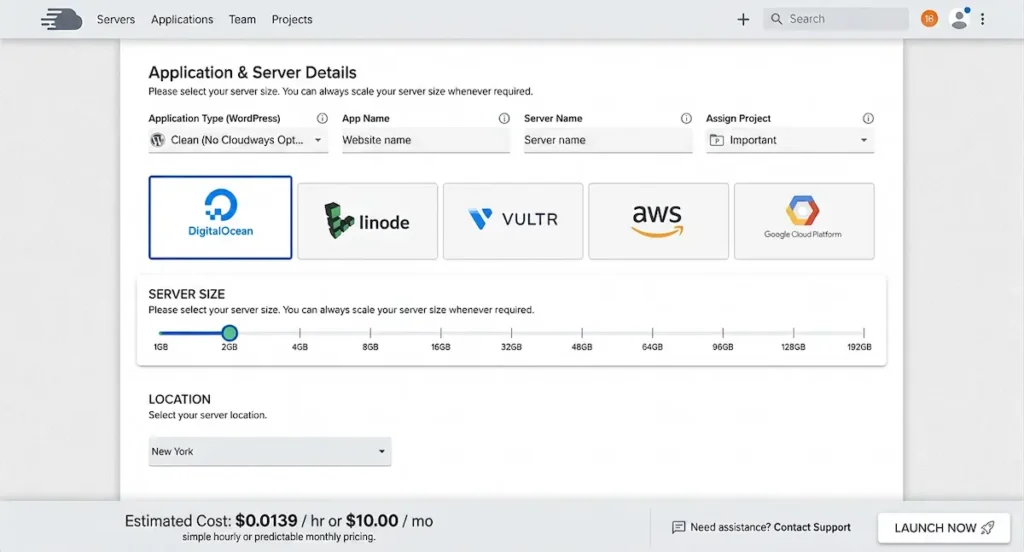Click the search magnifier icon
Screen dimensions: 1024x552
pyautogui.click(x=776, y=19)
